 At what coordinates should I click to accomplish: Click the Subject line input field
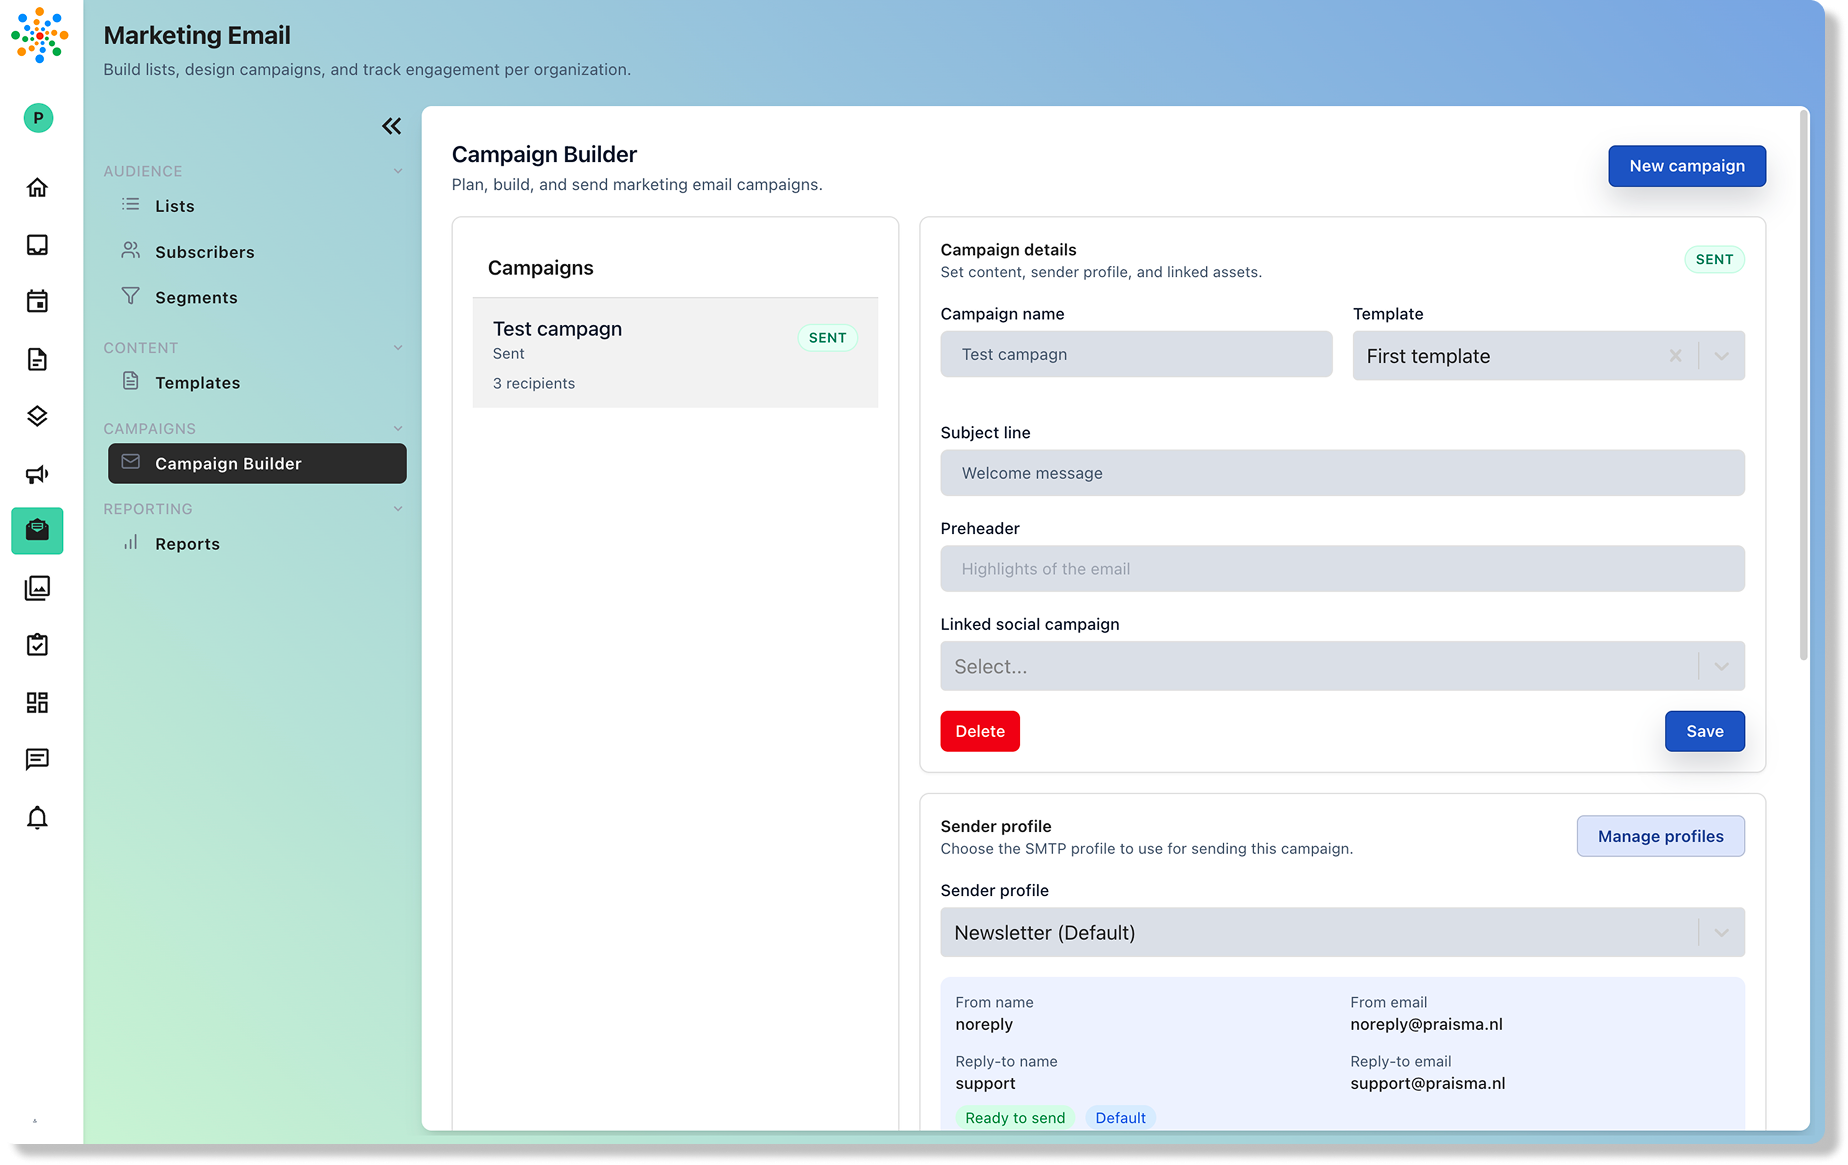coord(1342,472)
